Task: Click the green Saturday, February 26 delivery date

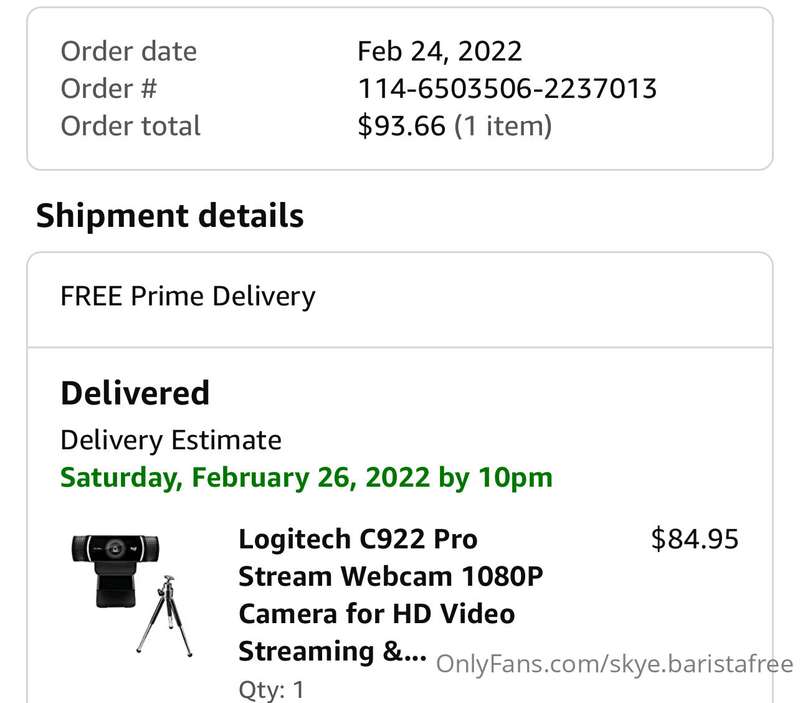Action: 306,478
